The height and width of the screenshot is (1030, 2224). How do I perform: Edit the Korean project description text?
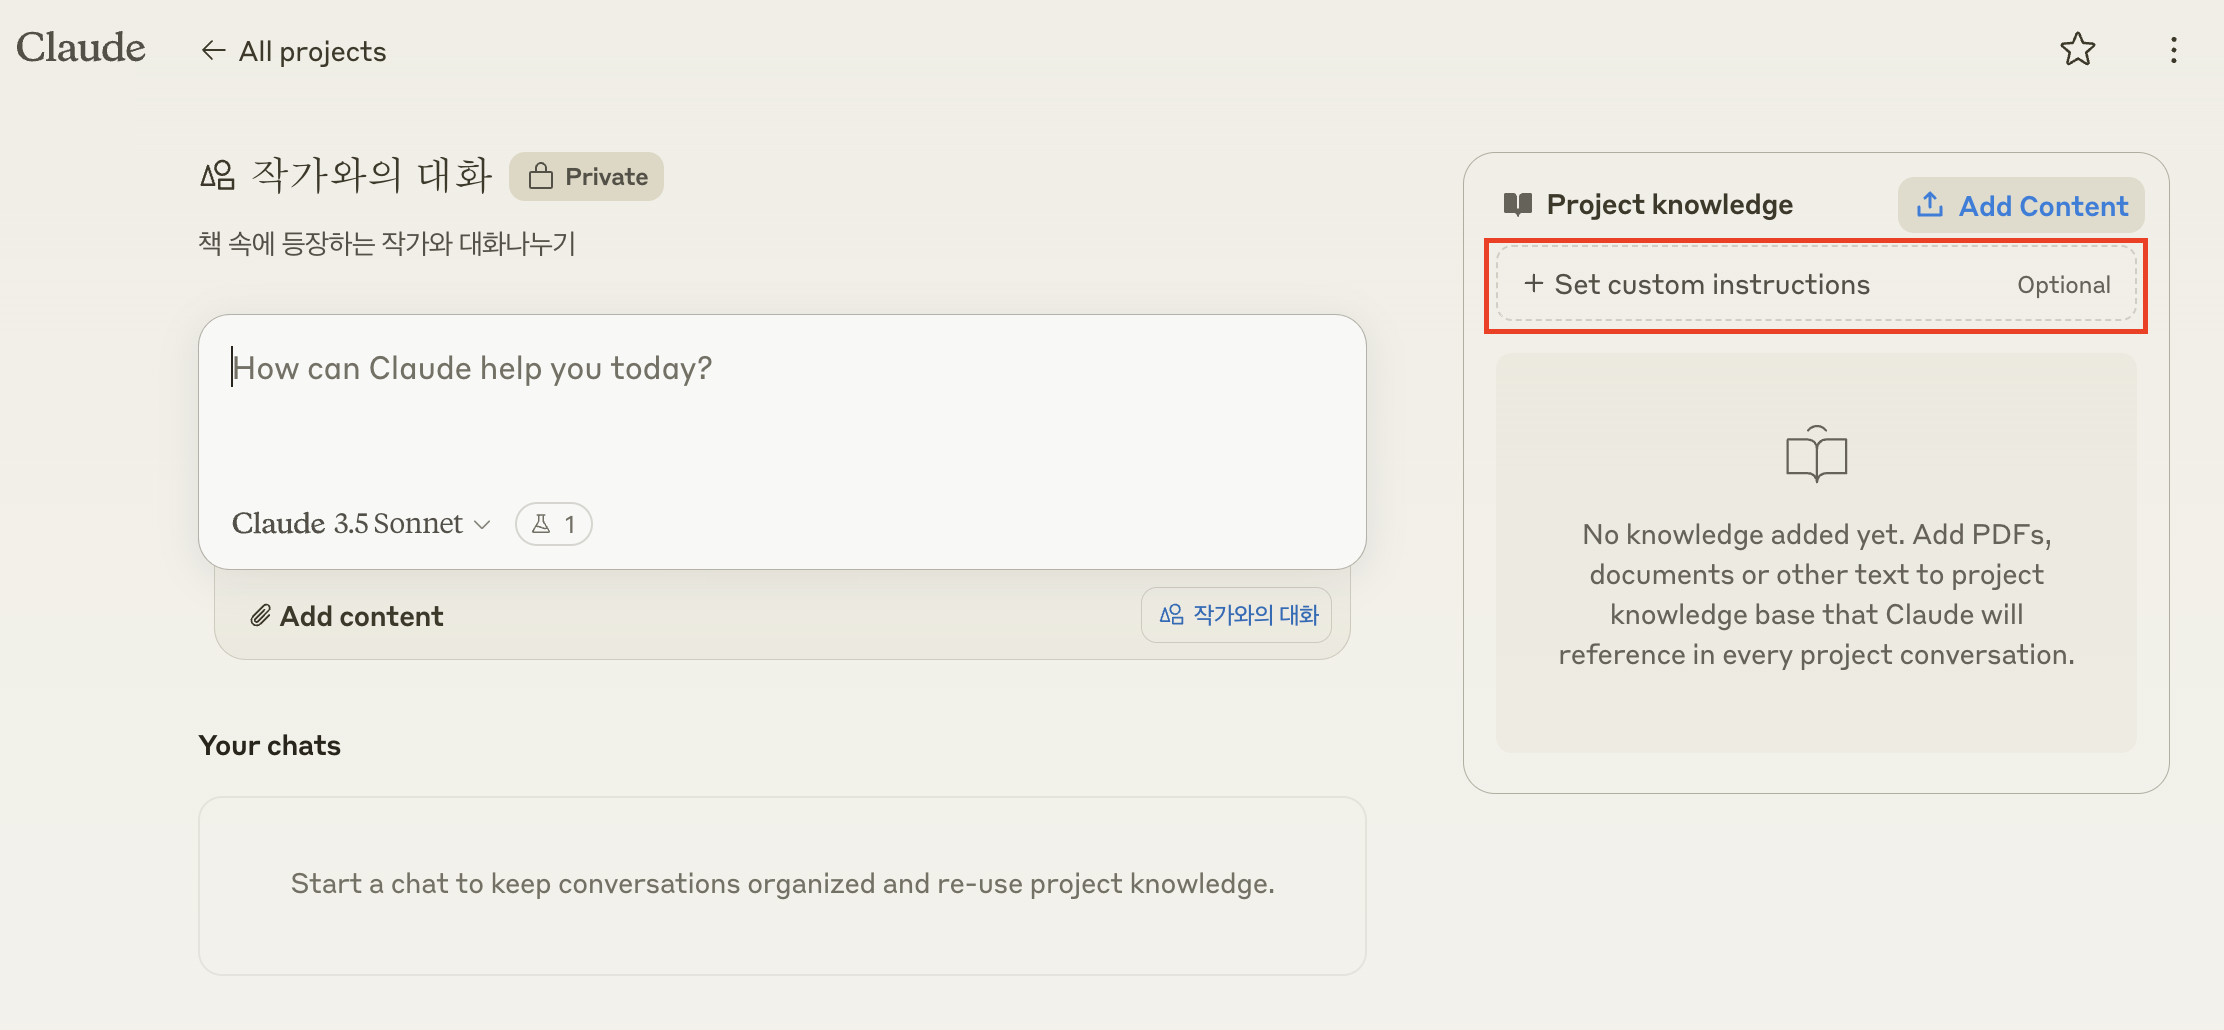tap(387, 243)
